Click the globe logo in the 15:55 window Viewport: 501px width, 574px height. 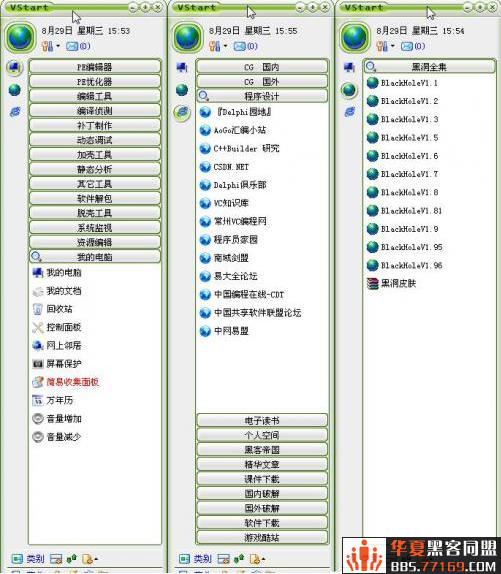coord(188,37)
